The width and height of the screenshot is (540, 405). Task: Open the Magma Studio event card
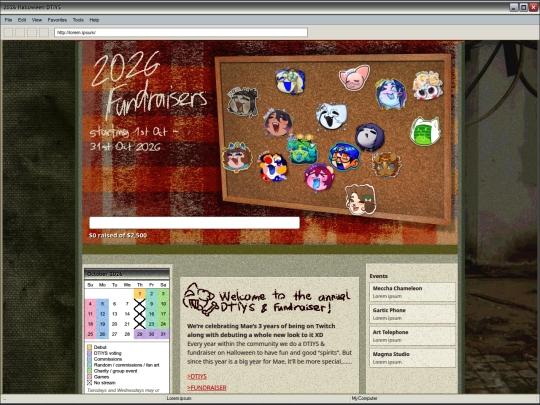(x=412, y=358)
